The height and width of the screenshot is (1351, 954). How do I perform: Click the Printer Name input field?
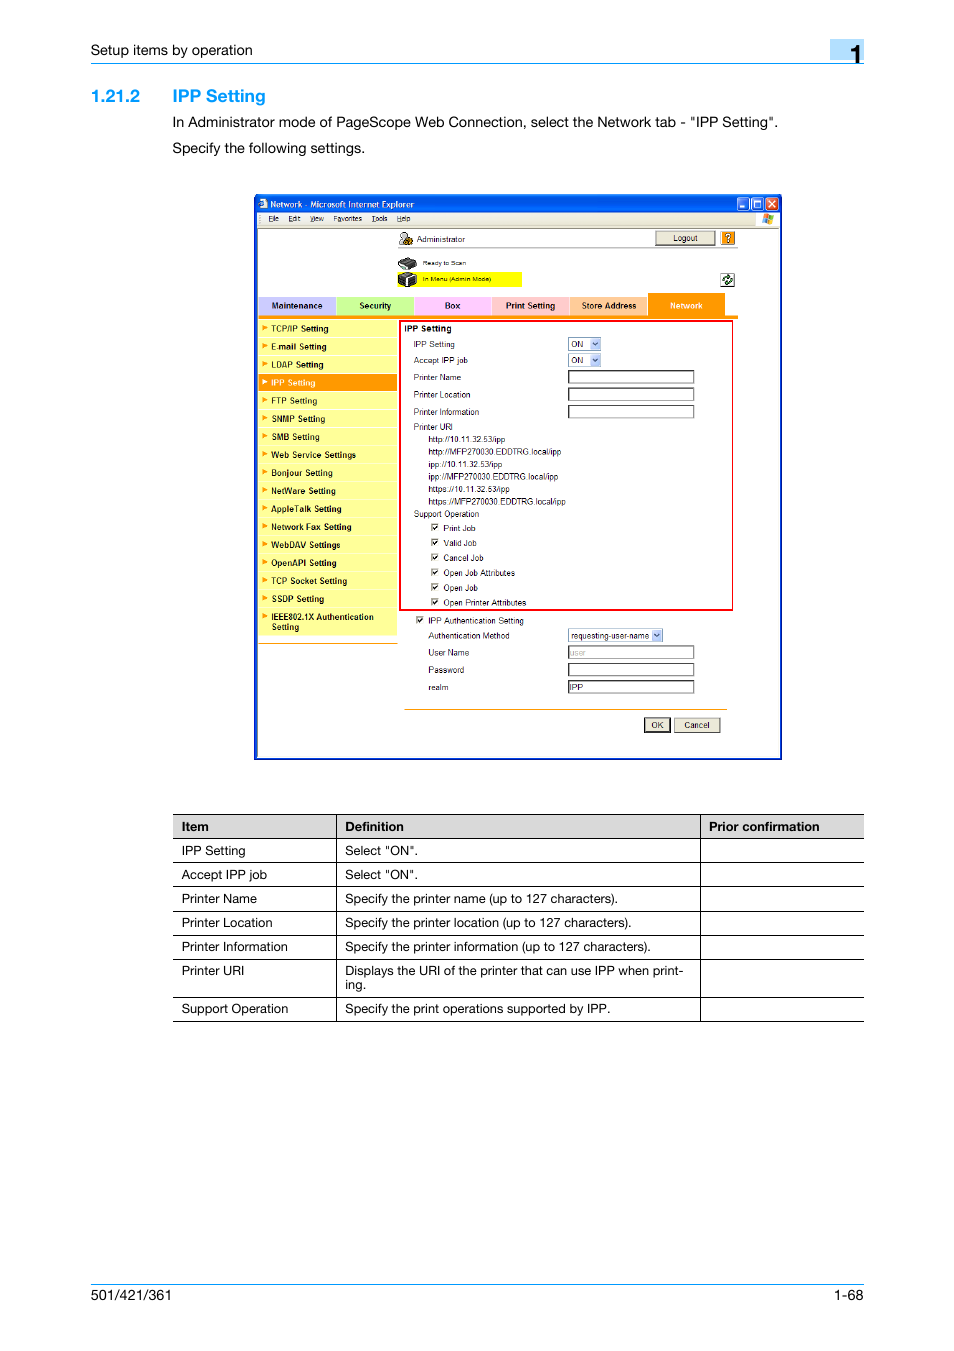pyautogui.click(x=631, y=377)
